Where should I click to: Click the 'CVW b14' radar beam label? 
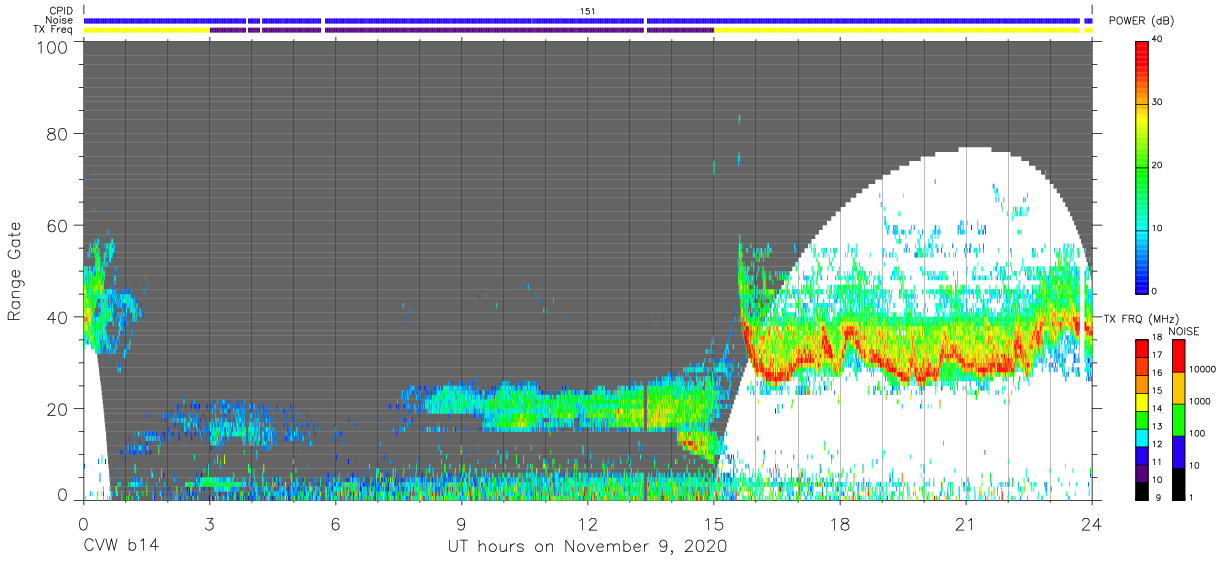point(121,547)
